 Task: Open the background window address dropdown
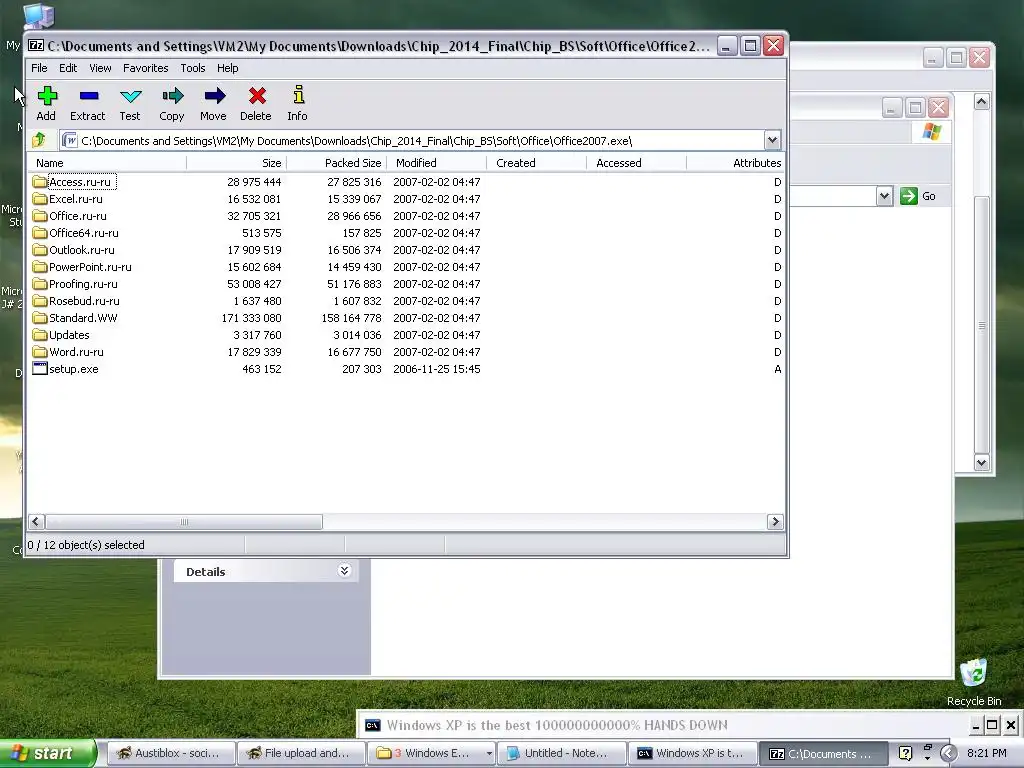(x=884, y=196)
